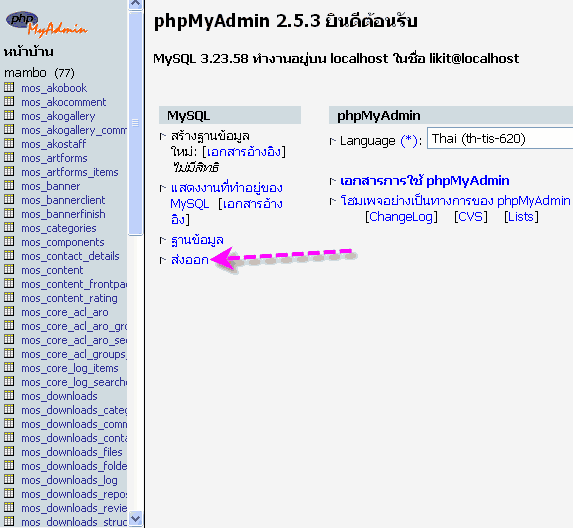Click the sidebar scrollbar down arrow
This screenshot has width=573, height=528.
coord(136,518)
